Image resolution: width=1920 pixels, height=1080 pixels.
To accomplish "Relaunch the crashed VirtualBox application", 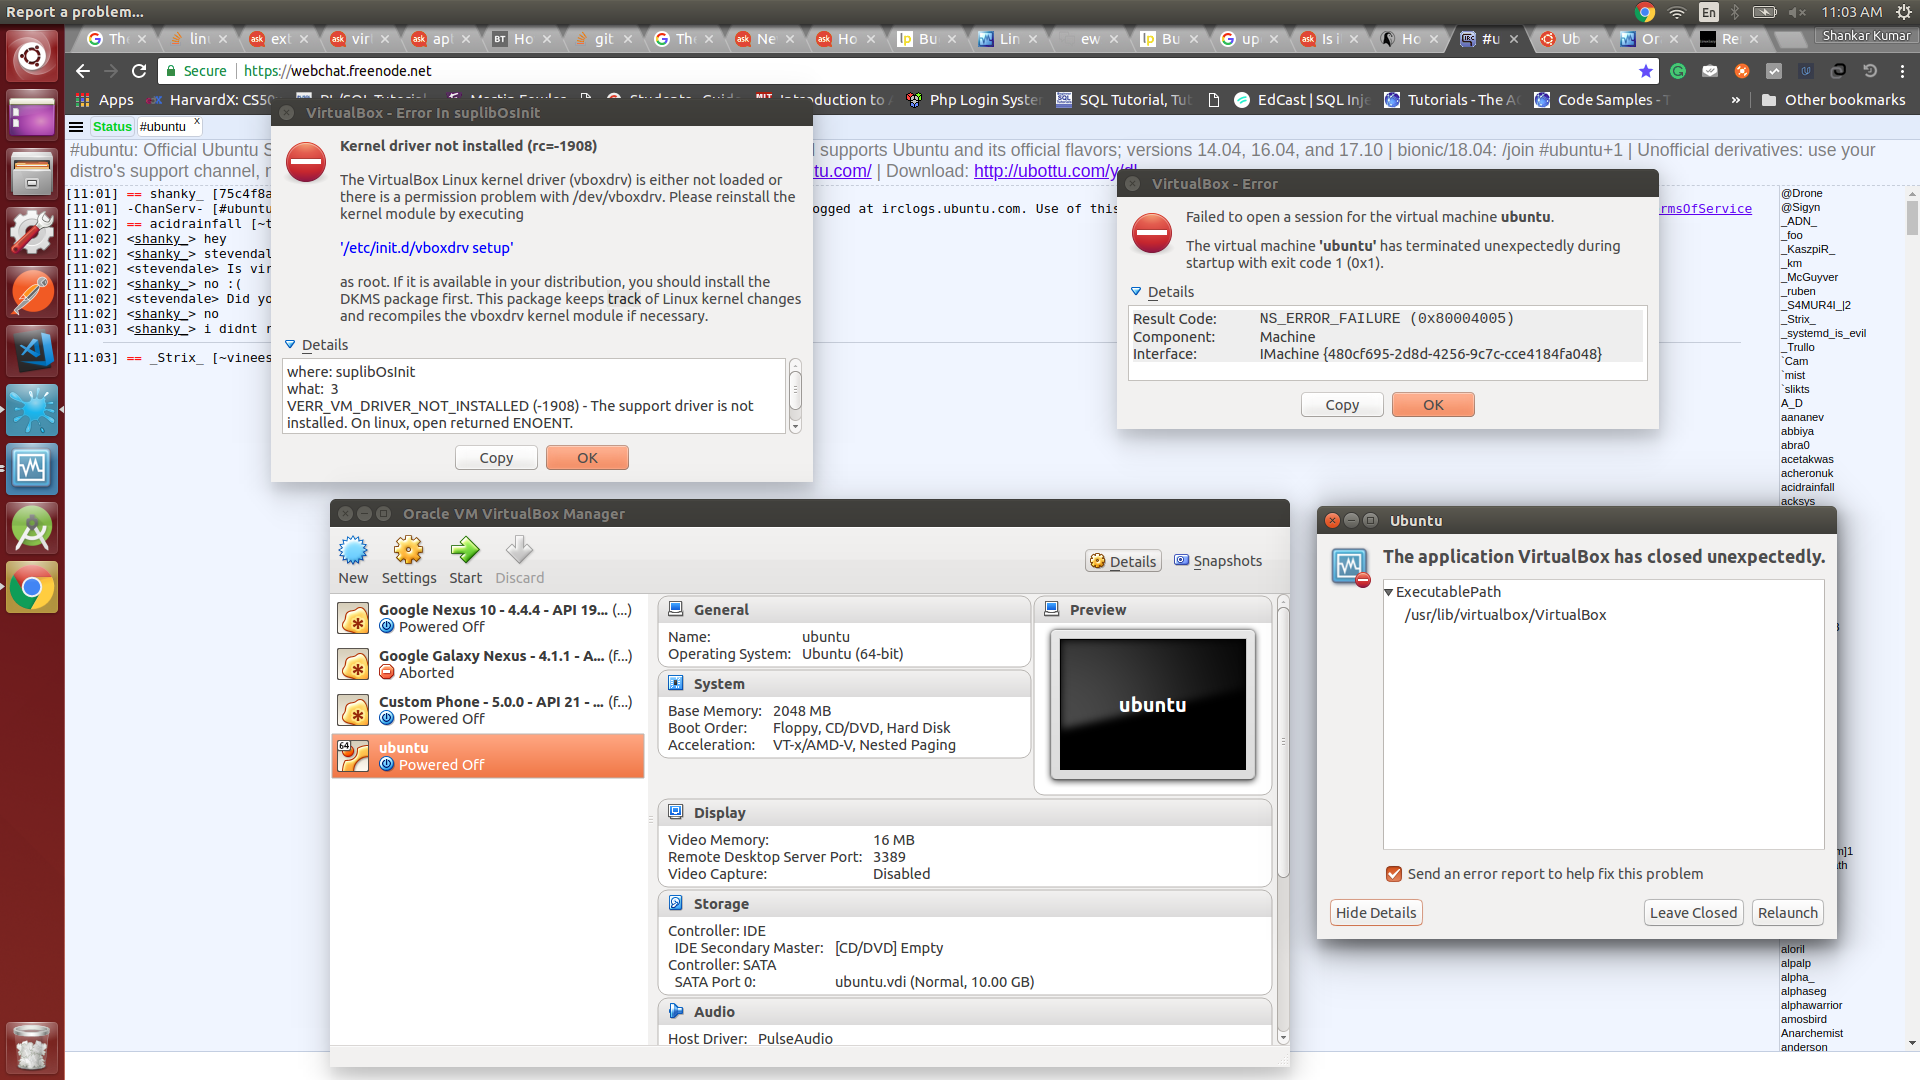I will tap(1787, 912).
